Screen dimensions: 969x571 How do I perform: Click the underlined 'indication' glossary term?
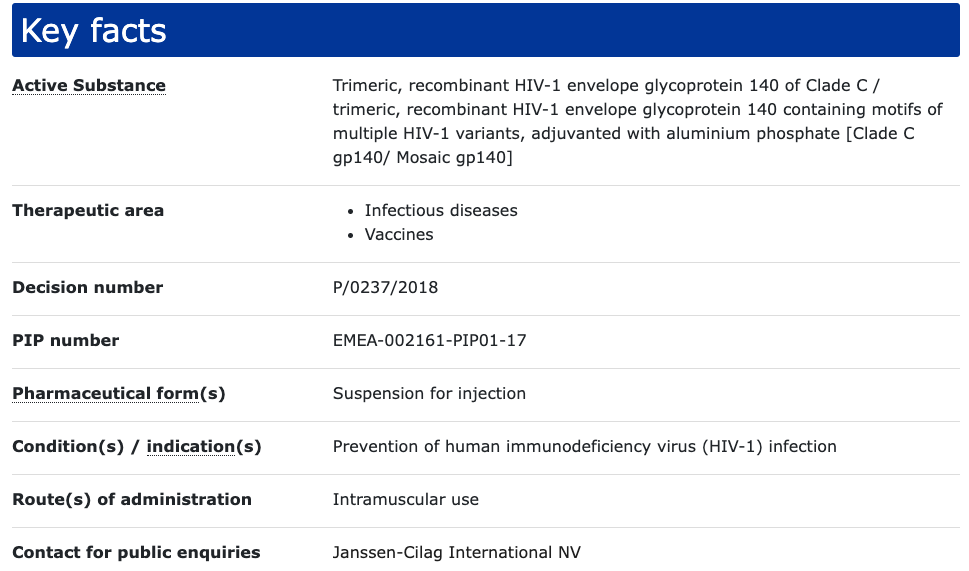point(190,447)
